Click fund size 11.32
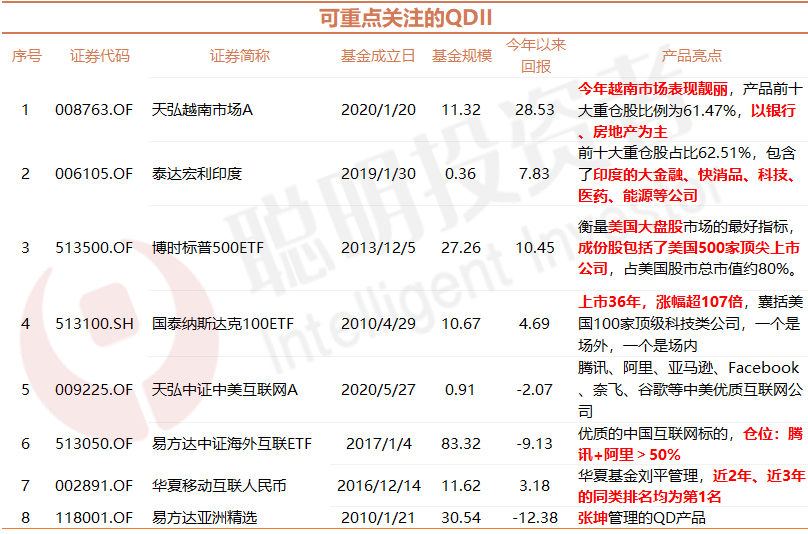The image size is (808, 534). (x=461, y=110)
